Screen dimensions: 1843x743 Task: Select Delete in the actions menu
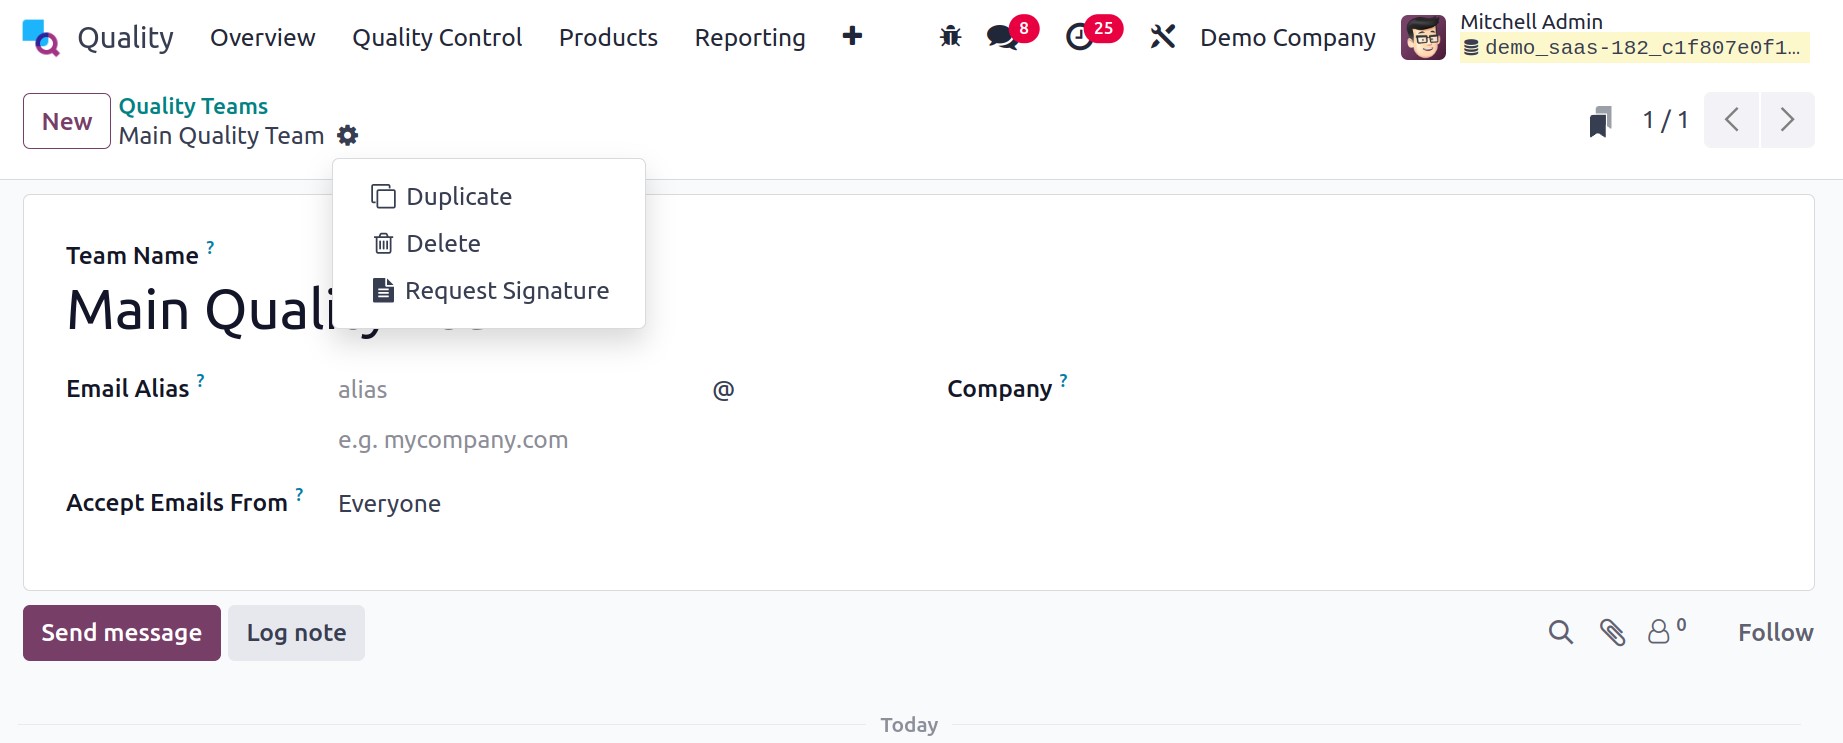[x=443, y=244]
